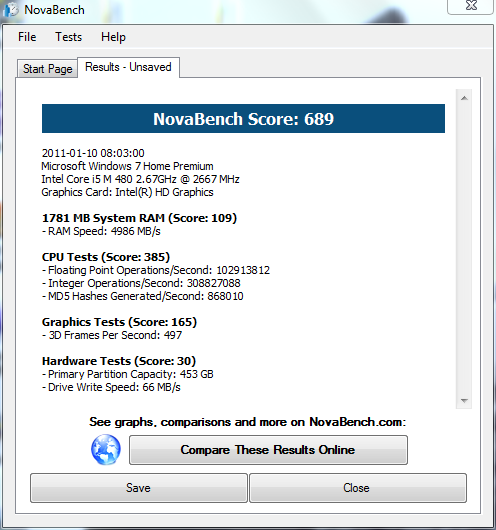The width and height of the screenshot is (496, 530).
Task: Click the Hardware Tests score heading
Action: click(119, 361)
